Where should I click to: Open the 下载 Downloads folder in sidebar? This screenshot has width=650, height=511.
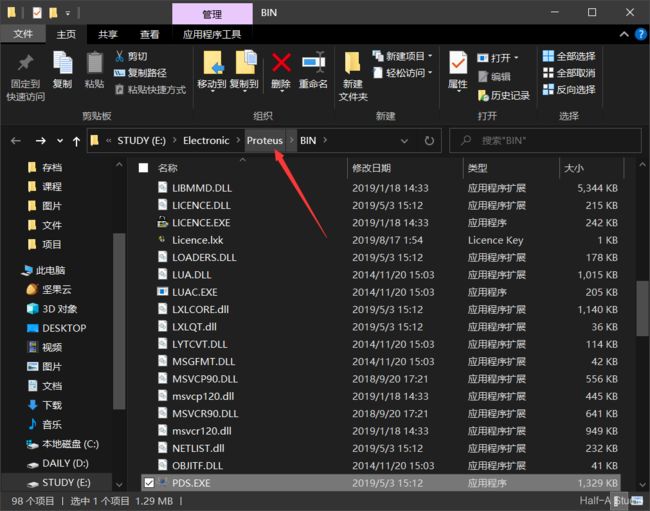coord(44,405)
